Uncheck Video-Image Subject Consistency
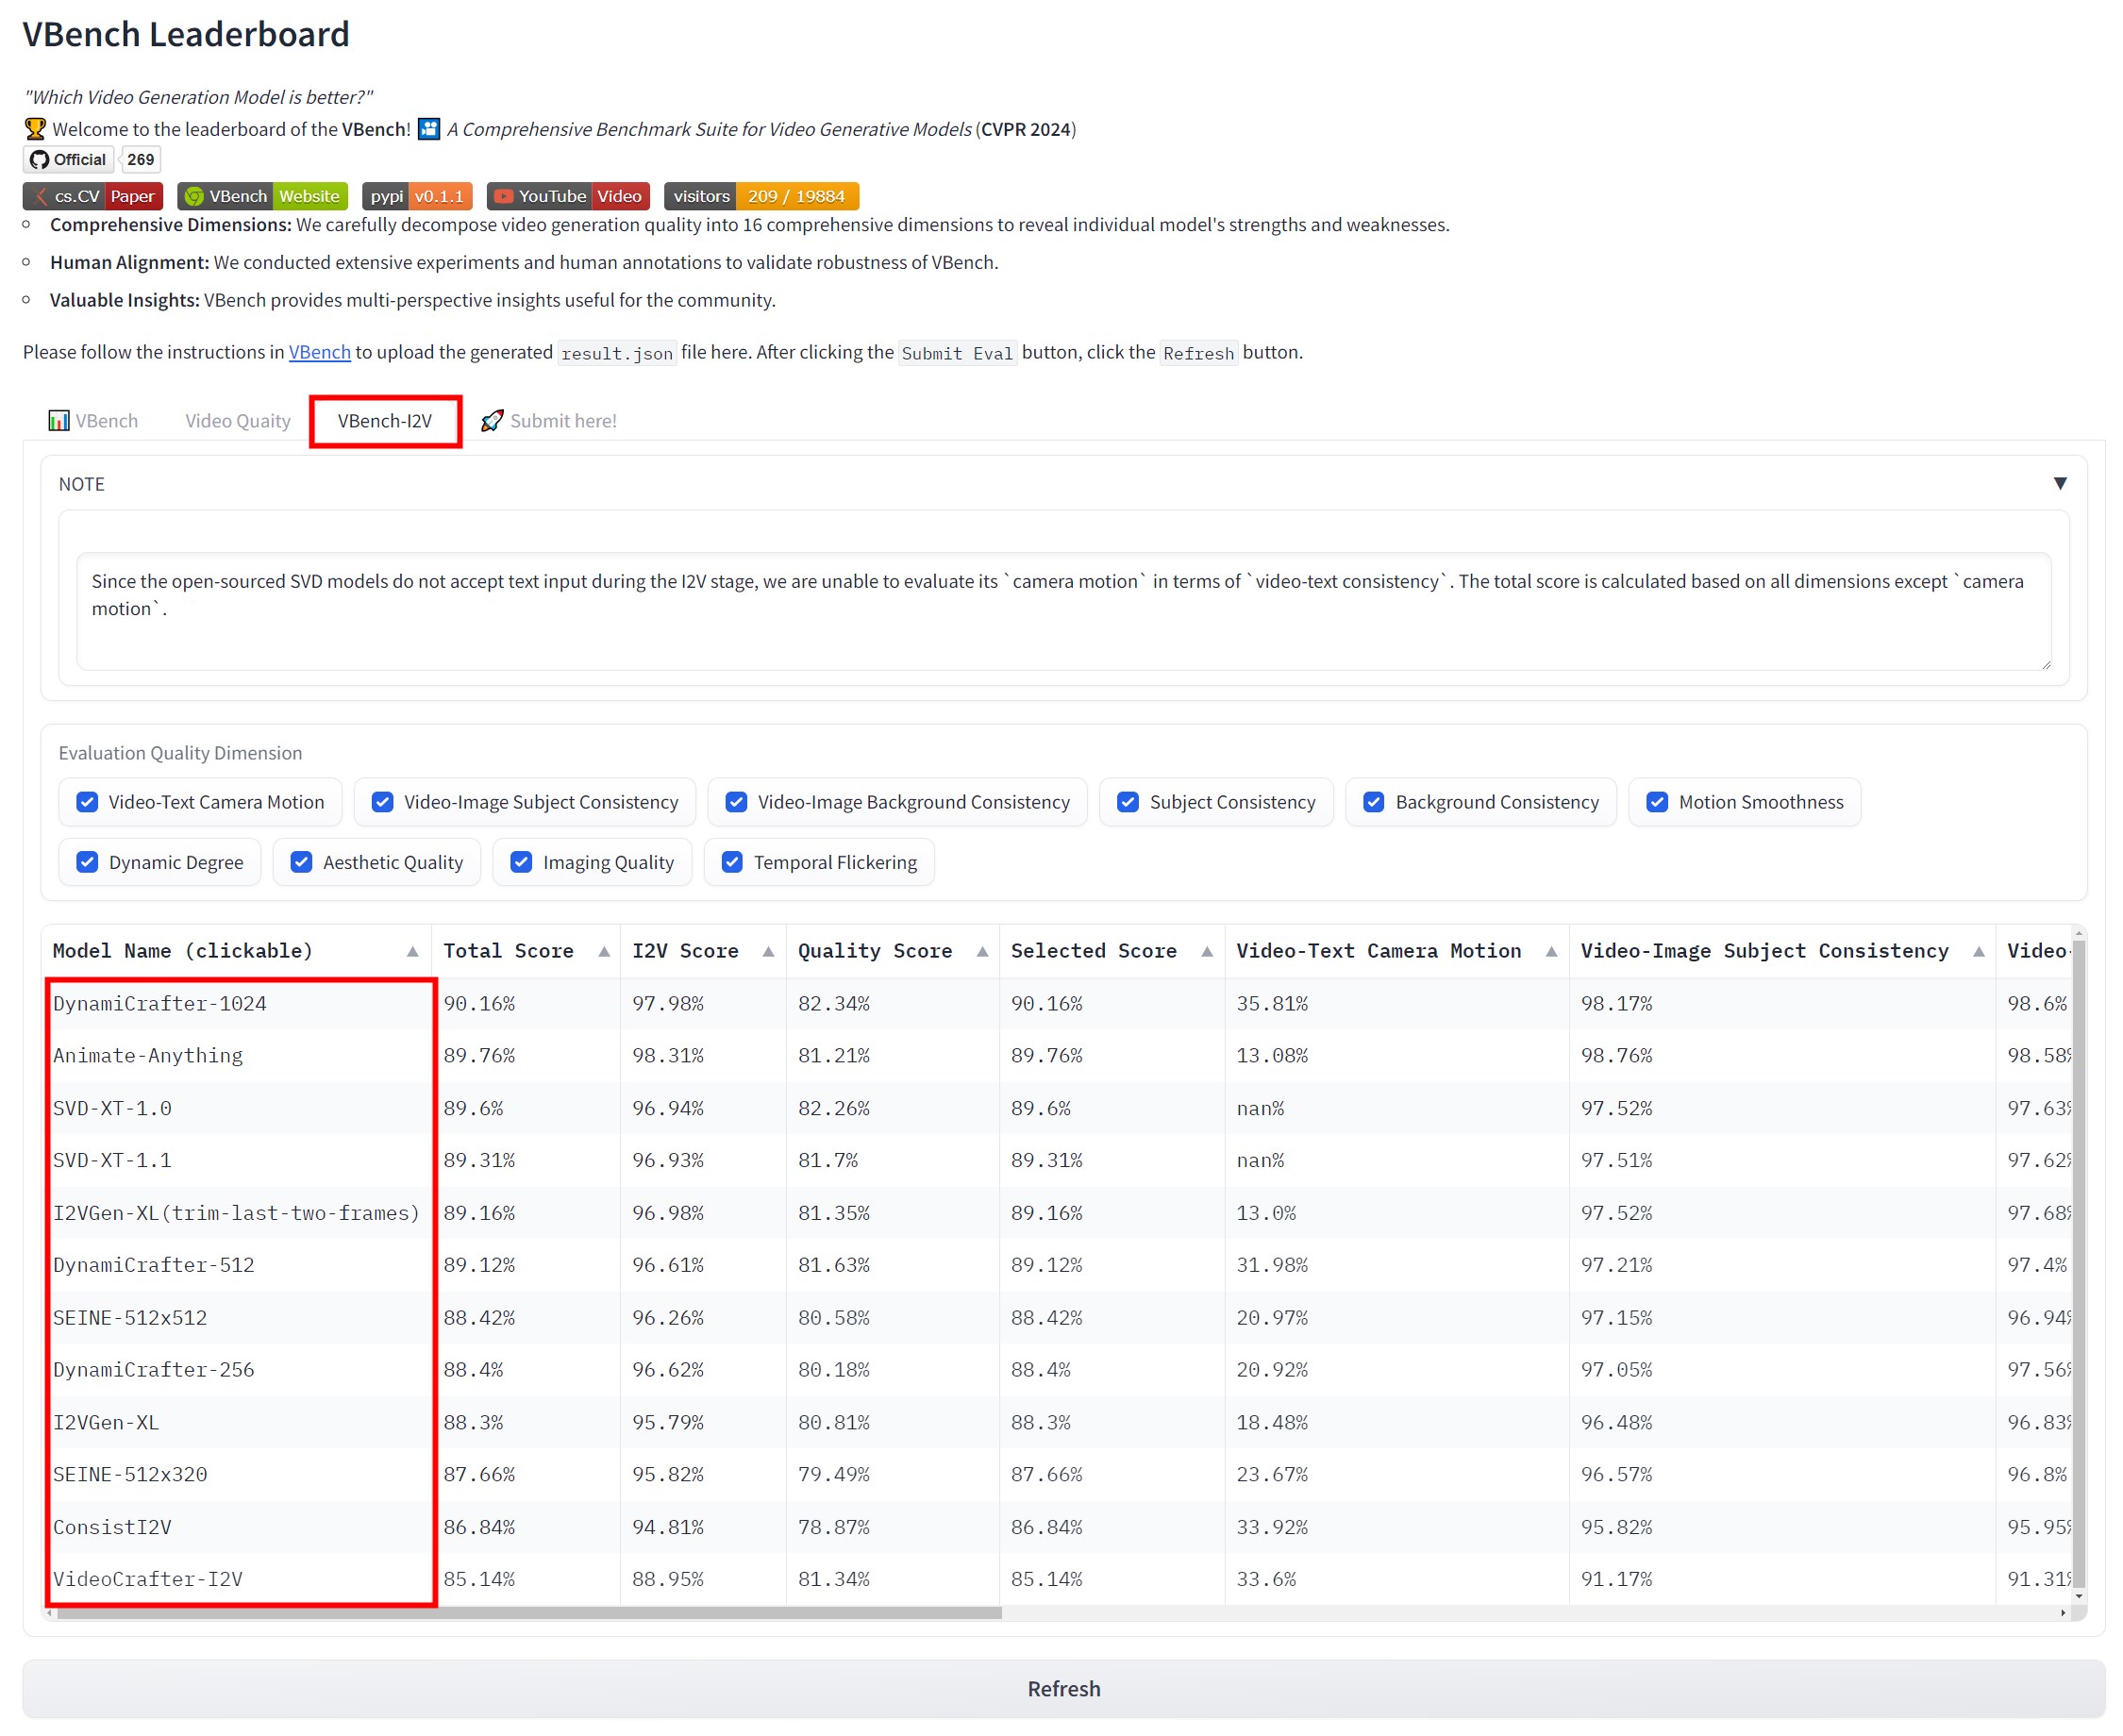 point(382,802)
